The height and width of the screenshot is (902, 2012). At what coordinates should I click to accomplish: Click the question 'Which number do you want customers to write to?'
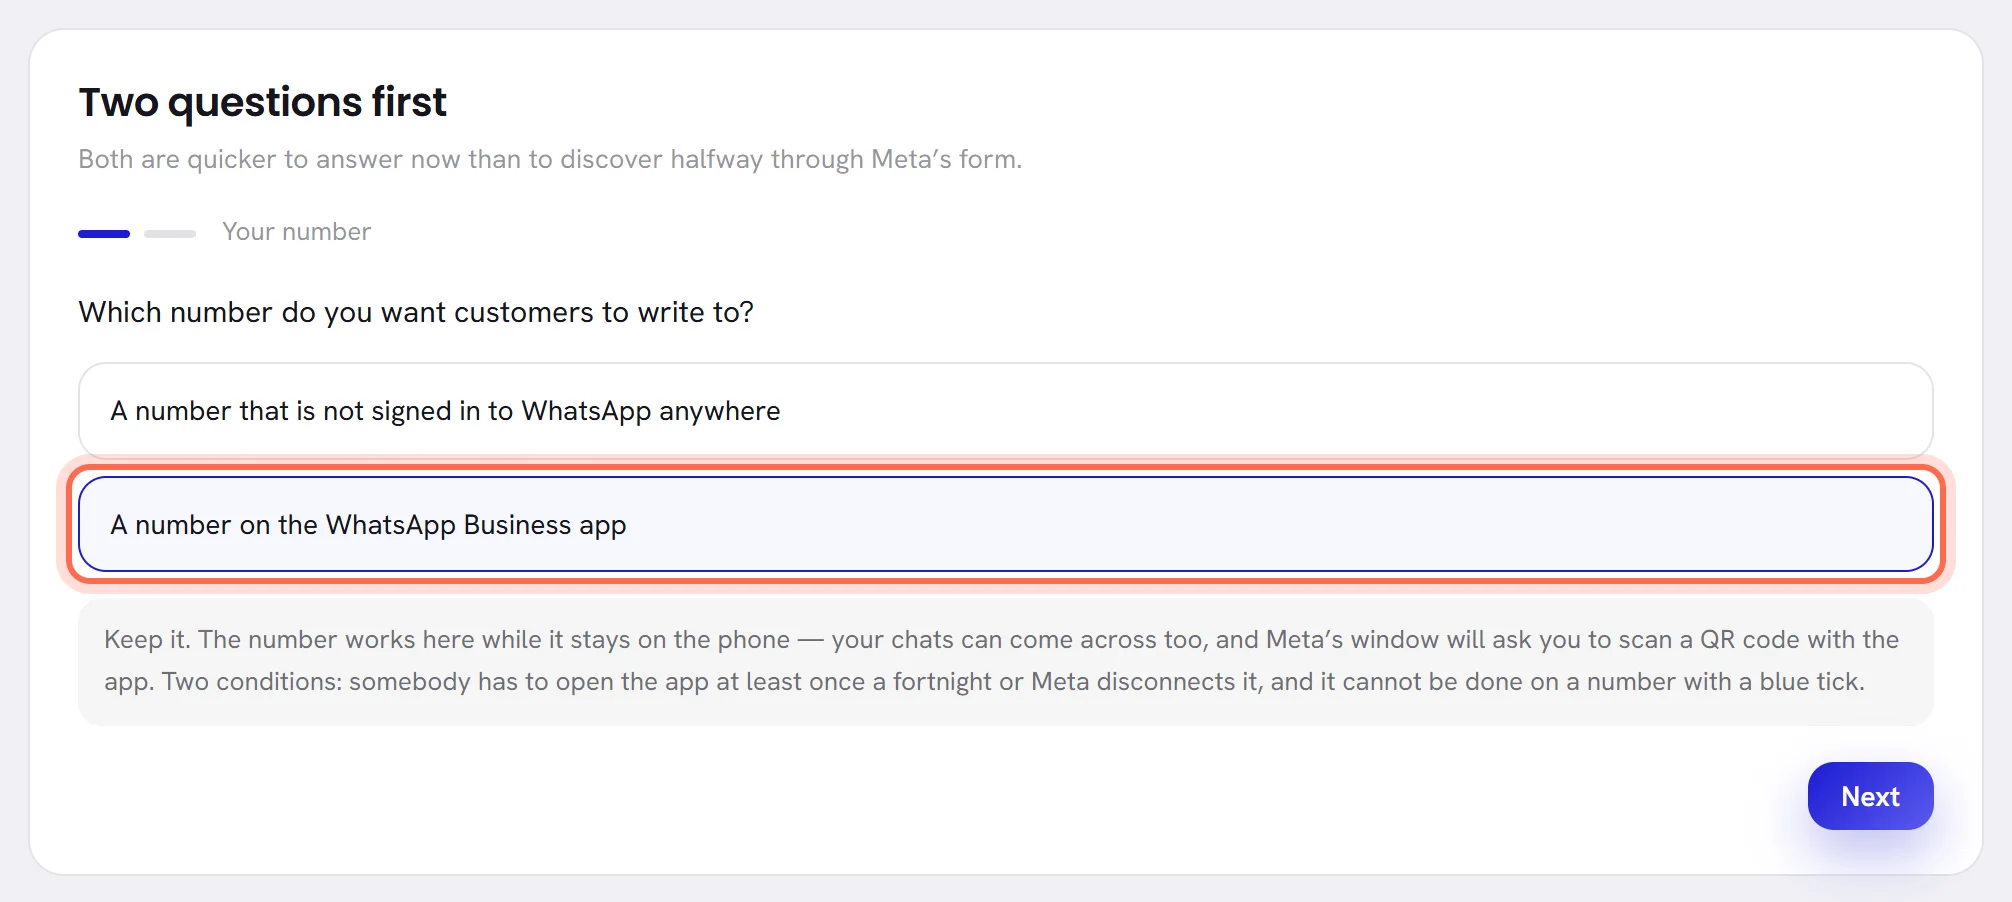tap(416, 312)
